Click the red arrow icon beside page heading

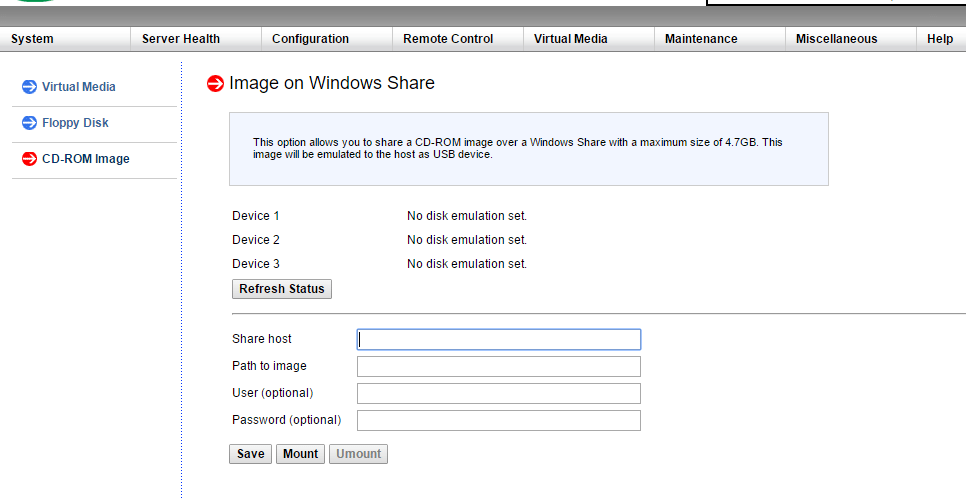coord(215,83)
